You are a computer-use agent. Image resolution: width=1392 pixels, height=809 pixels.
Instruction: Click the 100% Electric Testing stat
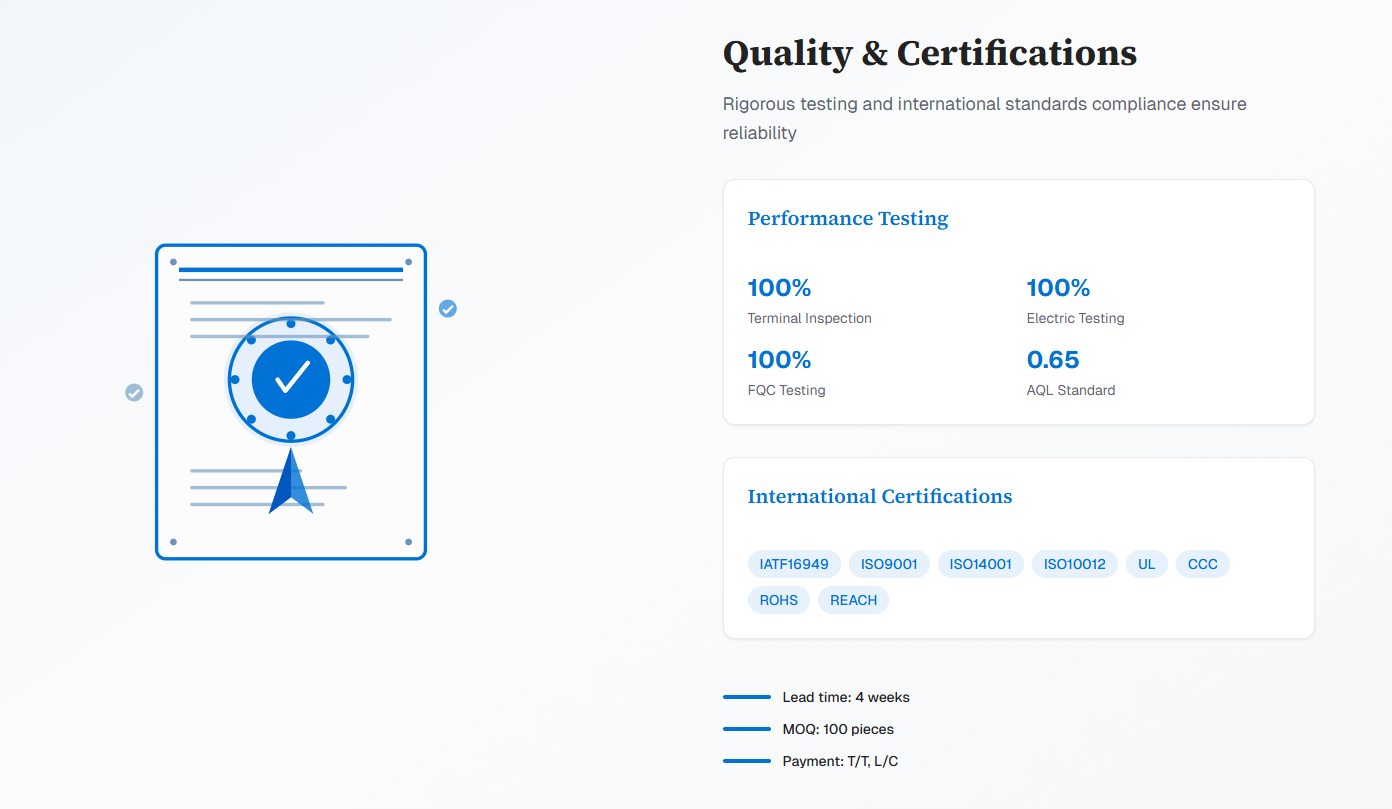[x=1058, y=288]
